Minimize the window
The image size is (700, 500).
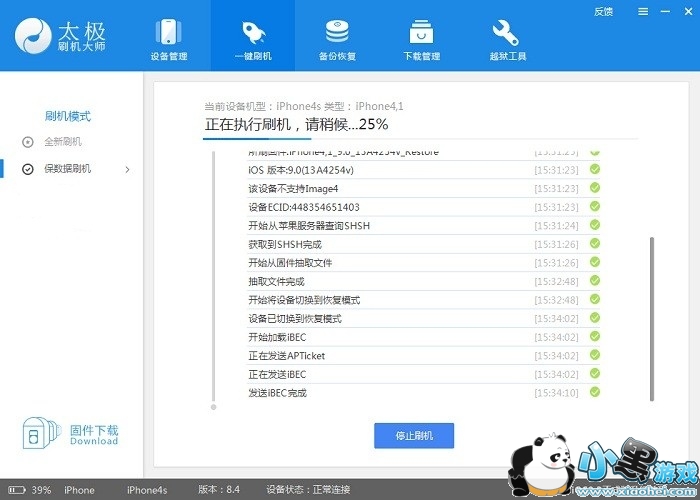coord(665,12)
